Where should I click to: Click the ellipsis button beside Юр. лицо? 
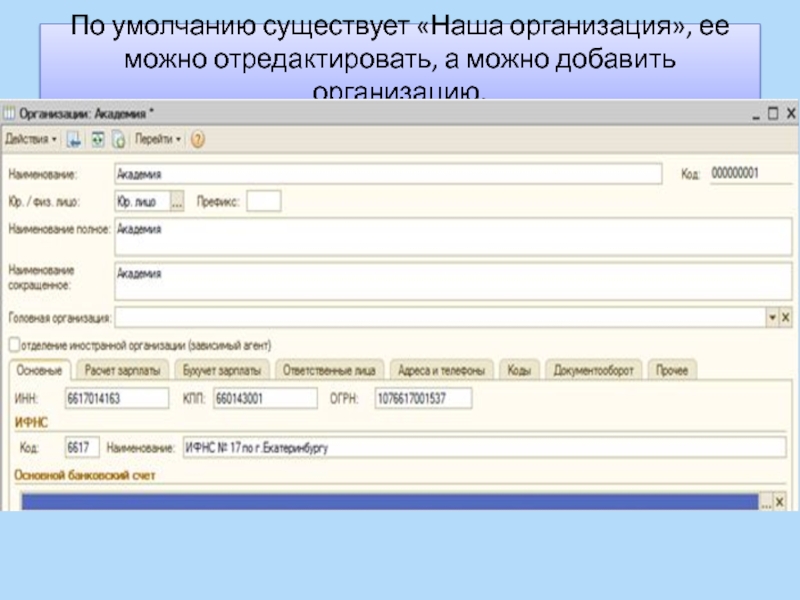(x=177, y=201)
